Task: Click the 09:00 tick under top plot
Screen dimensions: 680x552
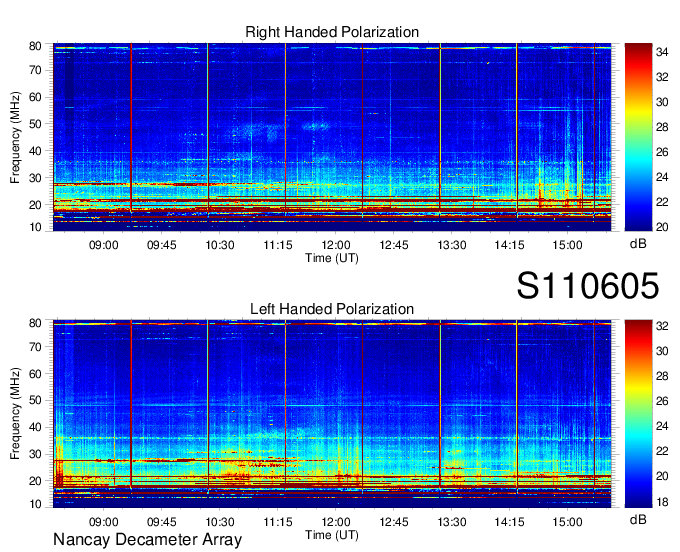Action: tap(104, 245)
